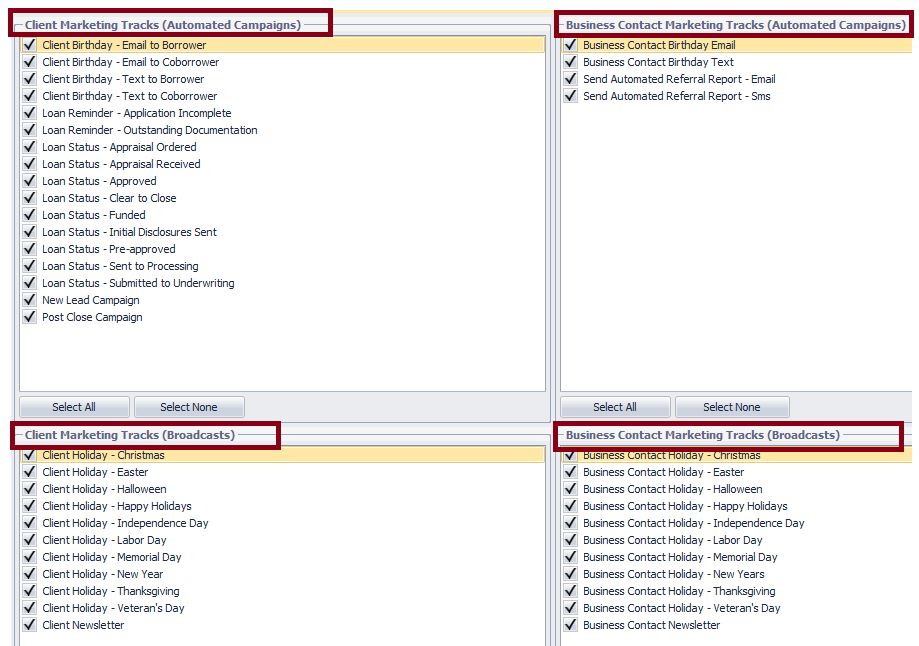Click Select None under Client Automated Campaigns
The image size is (919, 646).
pyautogui.click(x=189, y=407)
